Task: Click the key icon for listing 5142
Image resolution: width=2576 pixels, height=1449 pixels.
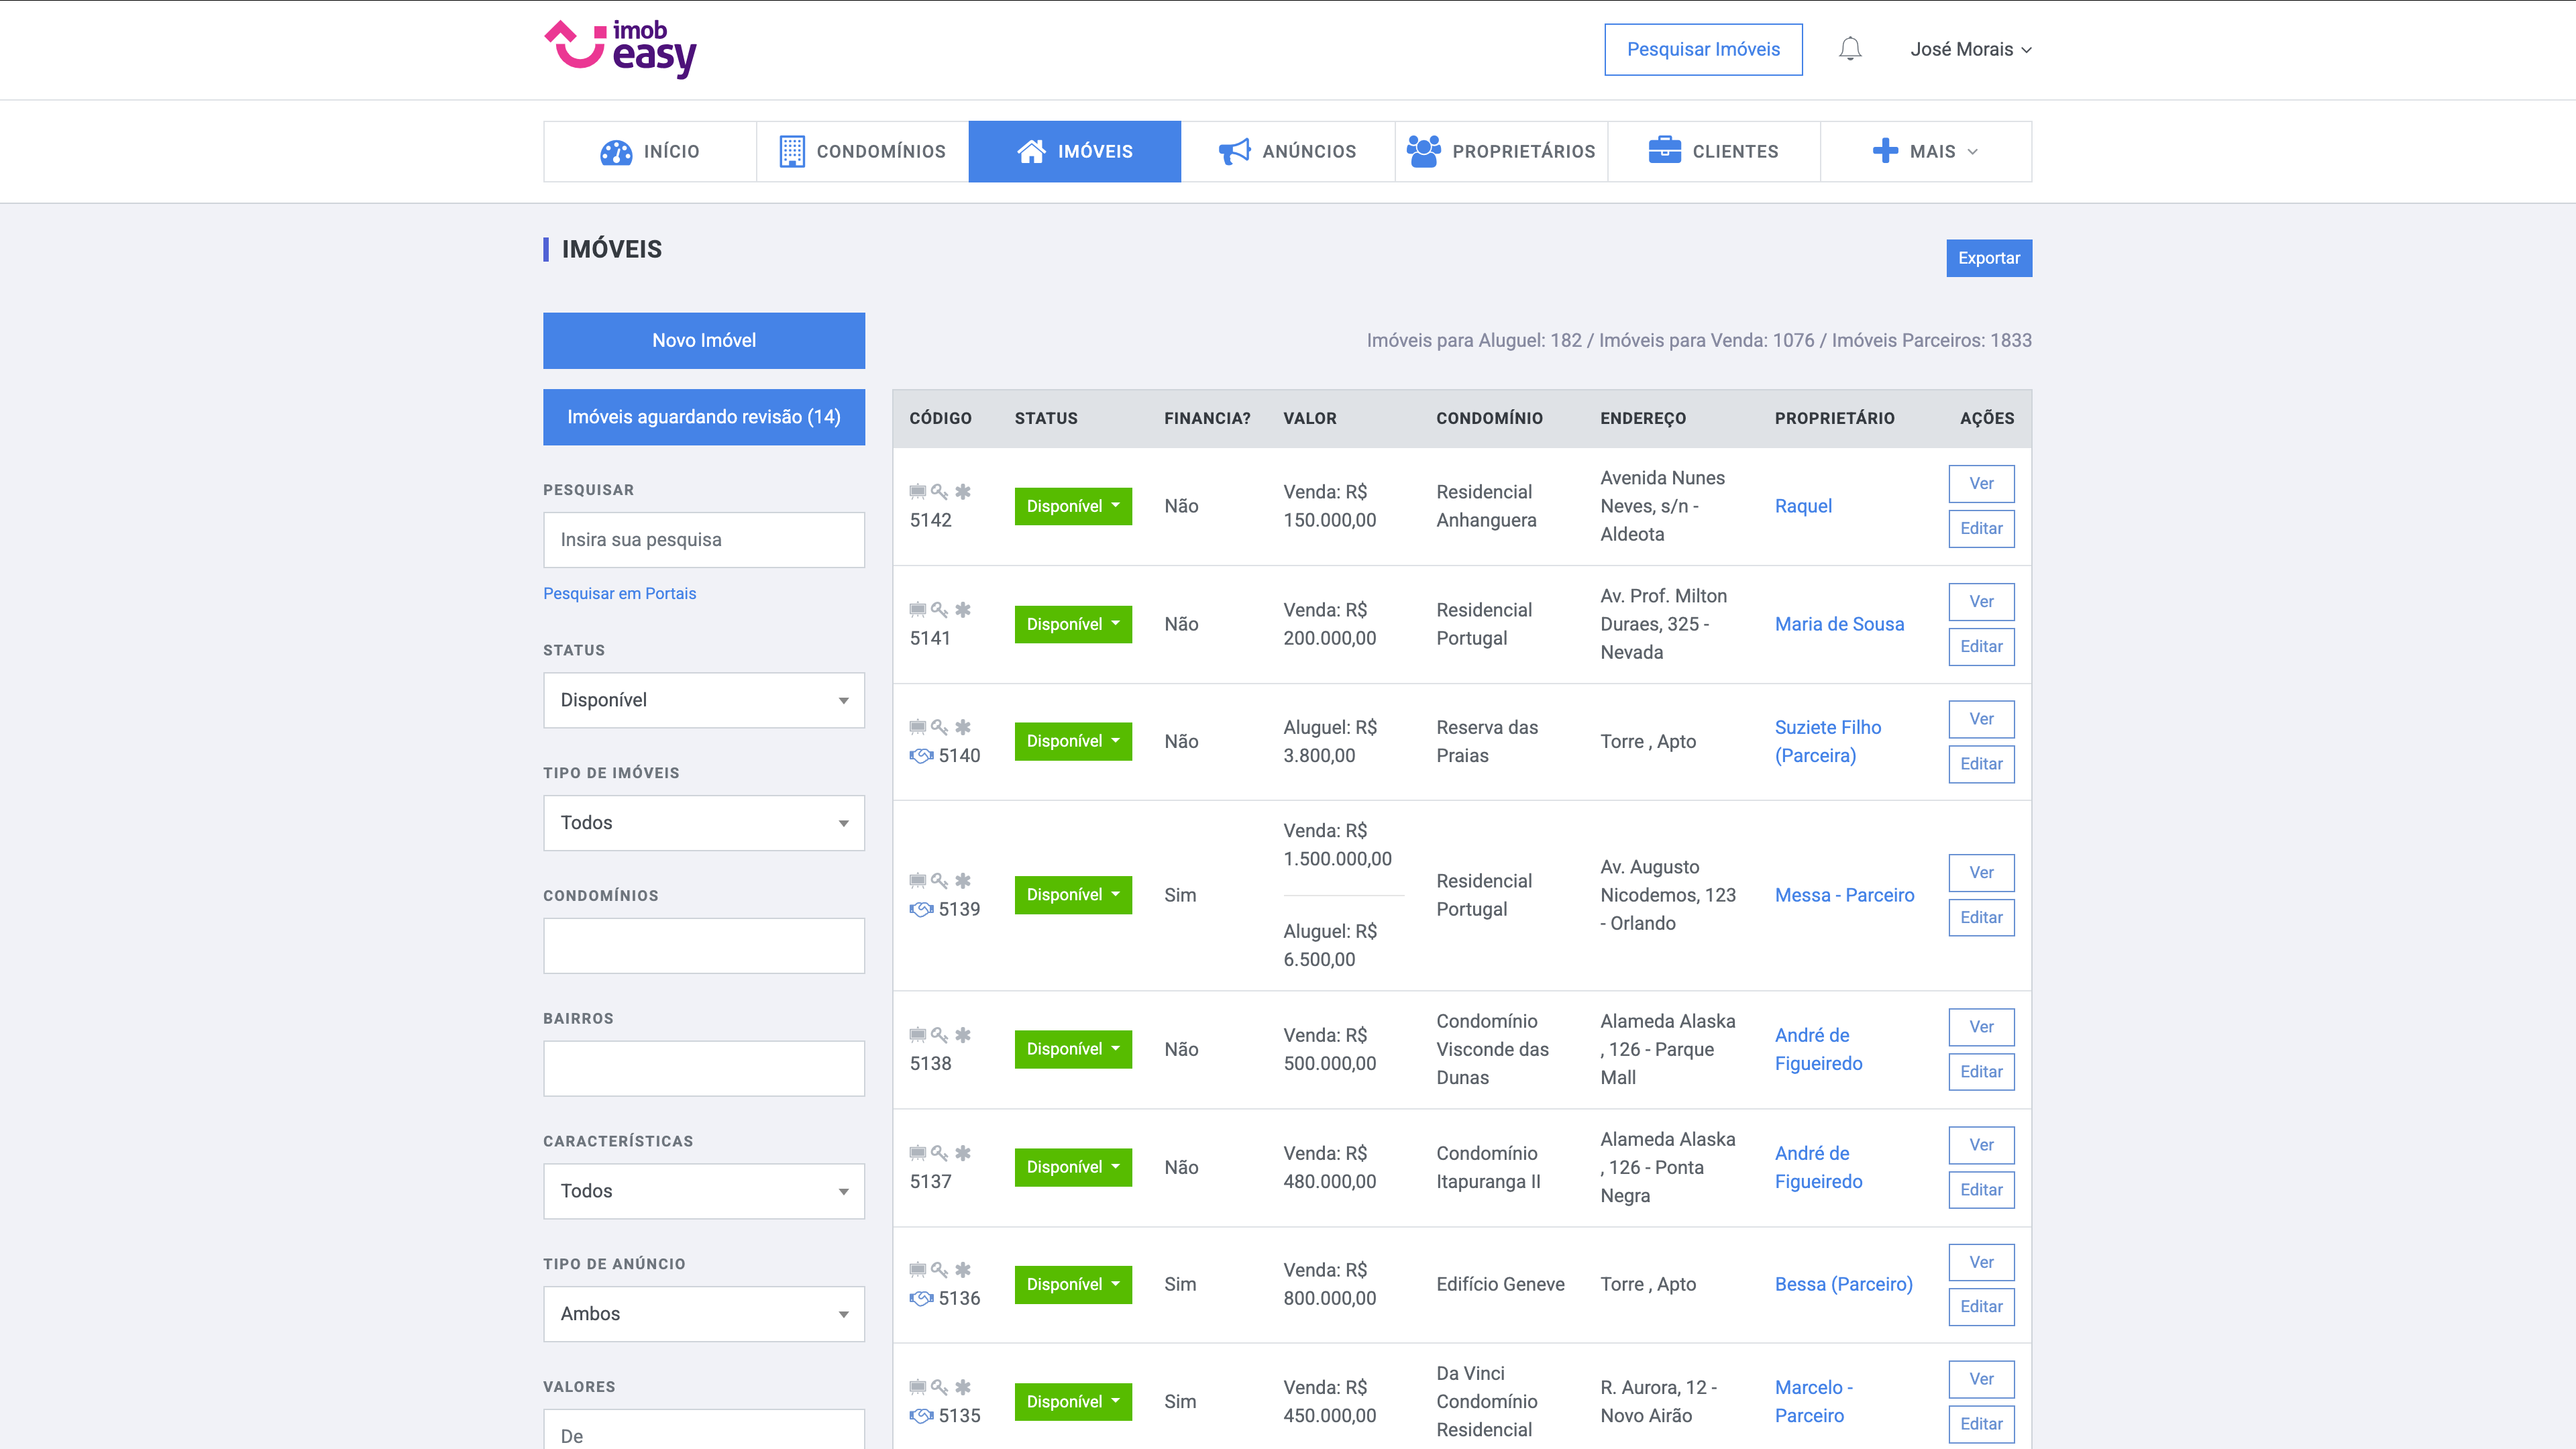Action: click(939, 491)
